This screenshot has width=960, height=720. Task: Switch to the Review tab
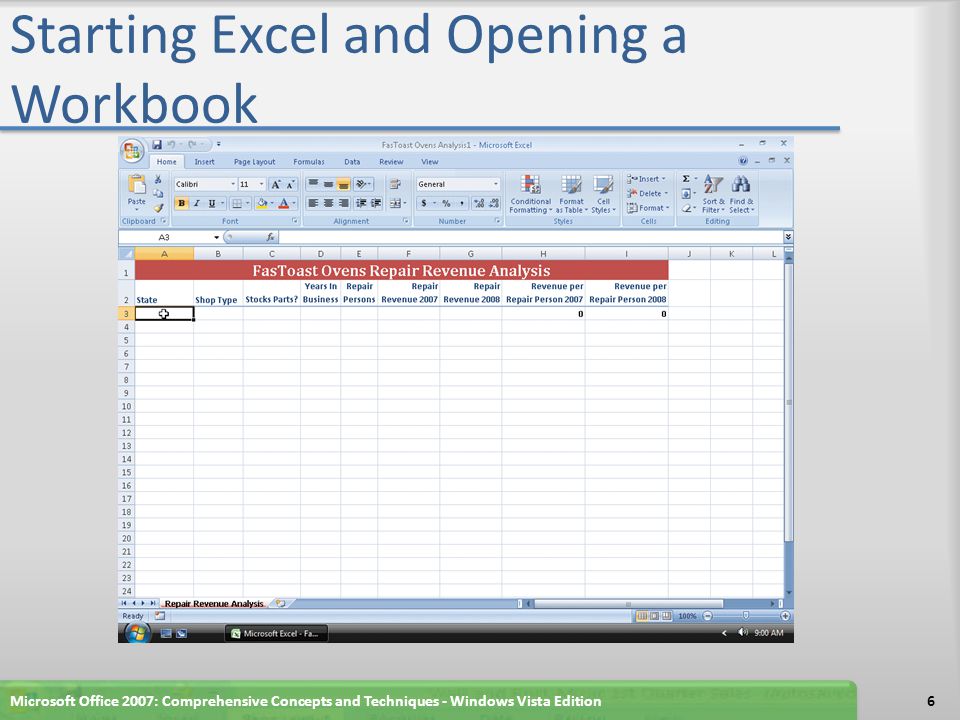391,162
